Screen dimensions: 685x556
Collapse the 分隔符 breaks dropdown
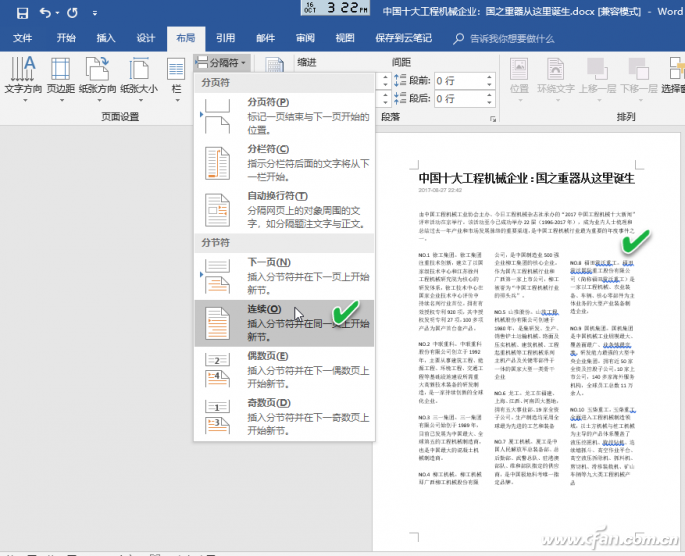click(221, 63)
